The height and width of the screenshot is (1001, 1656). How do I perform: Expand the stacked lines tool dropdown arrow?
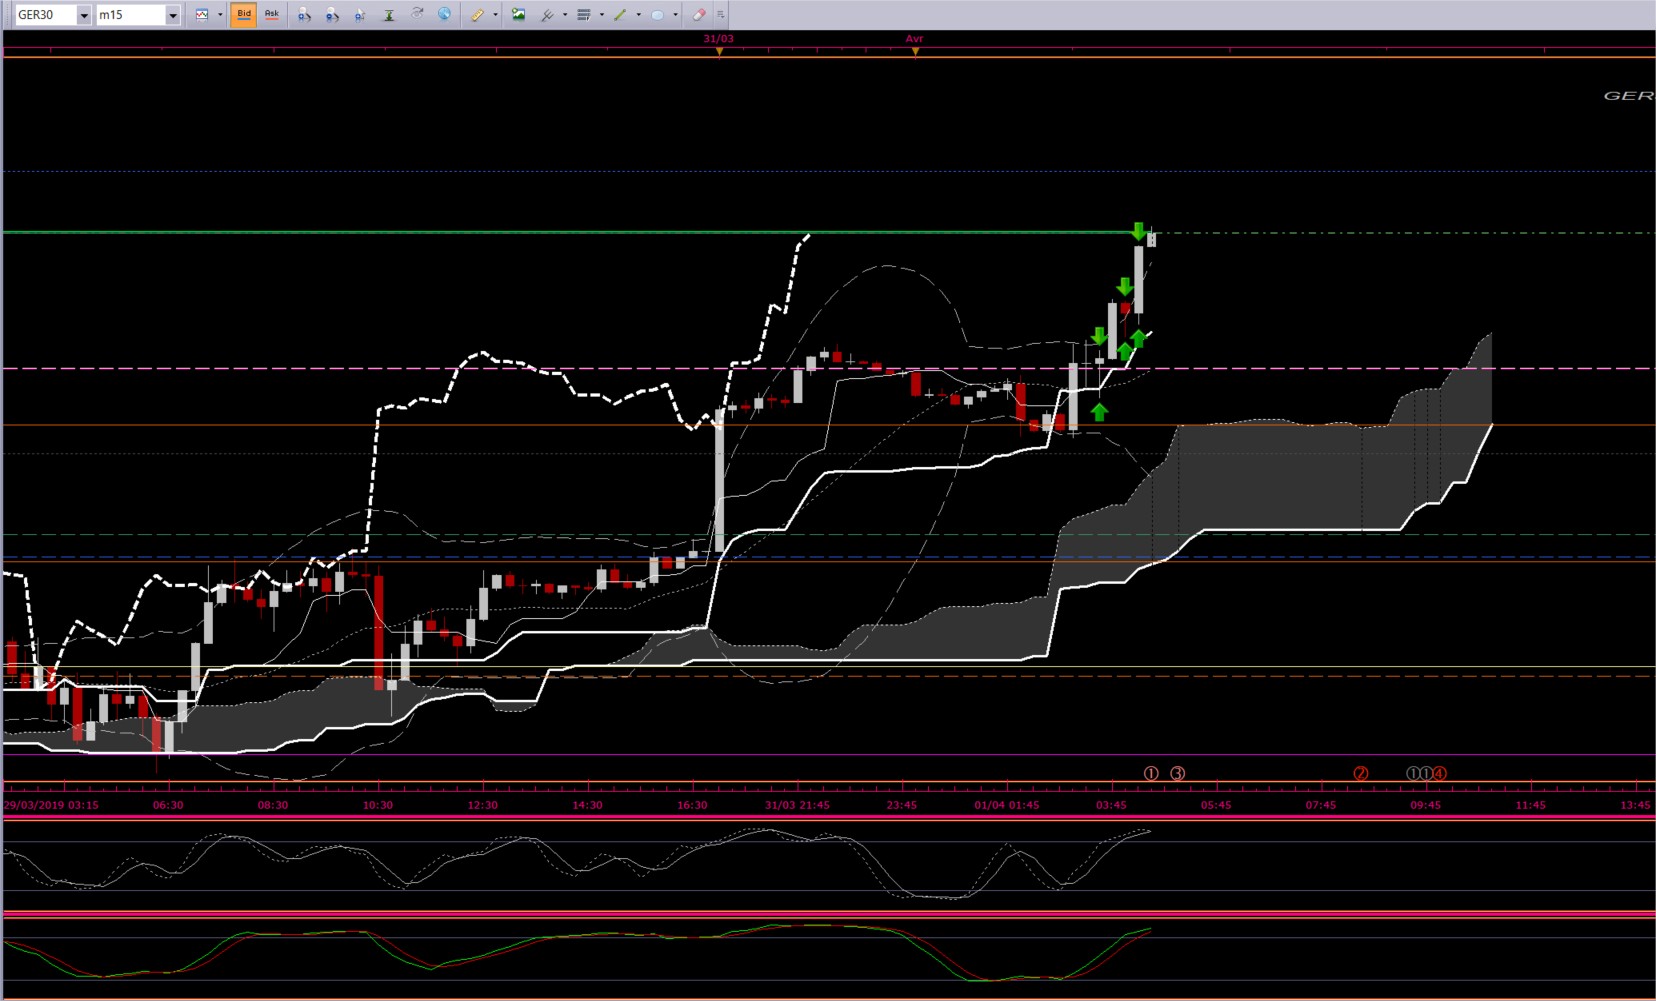(x=602, y=15)
